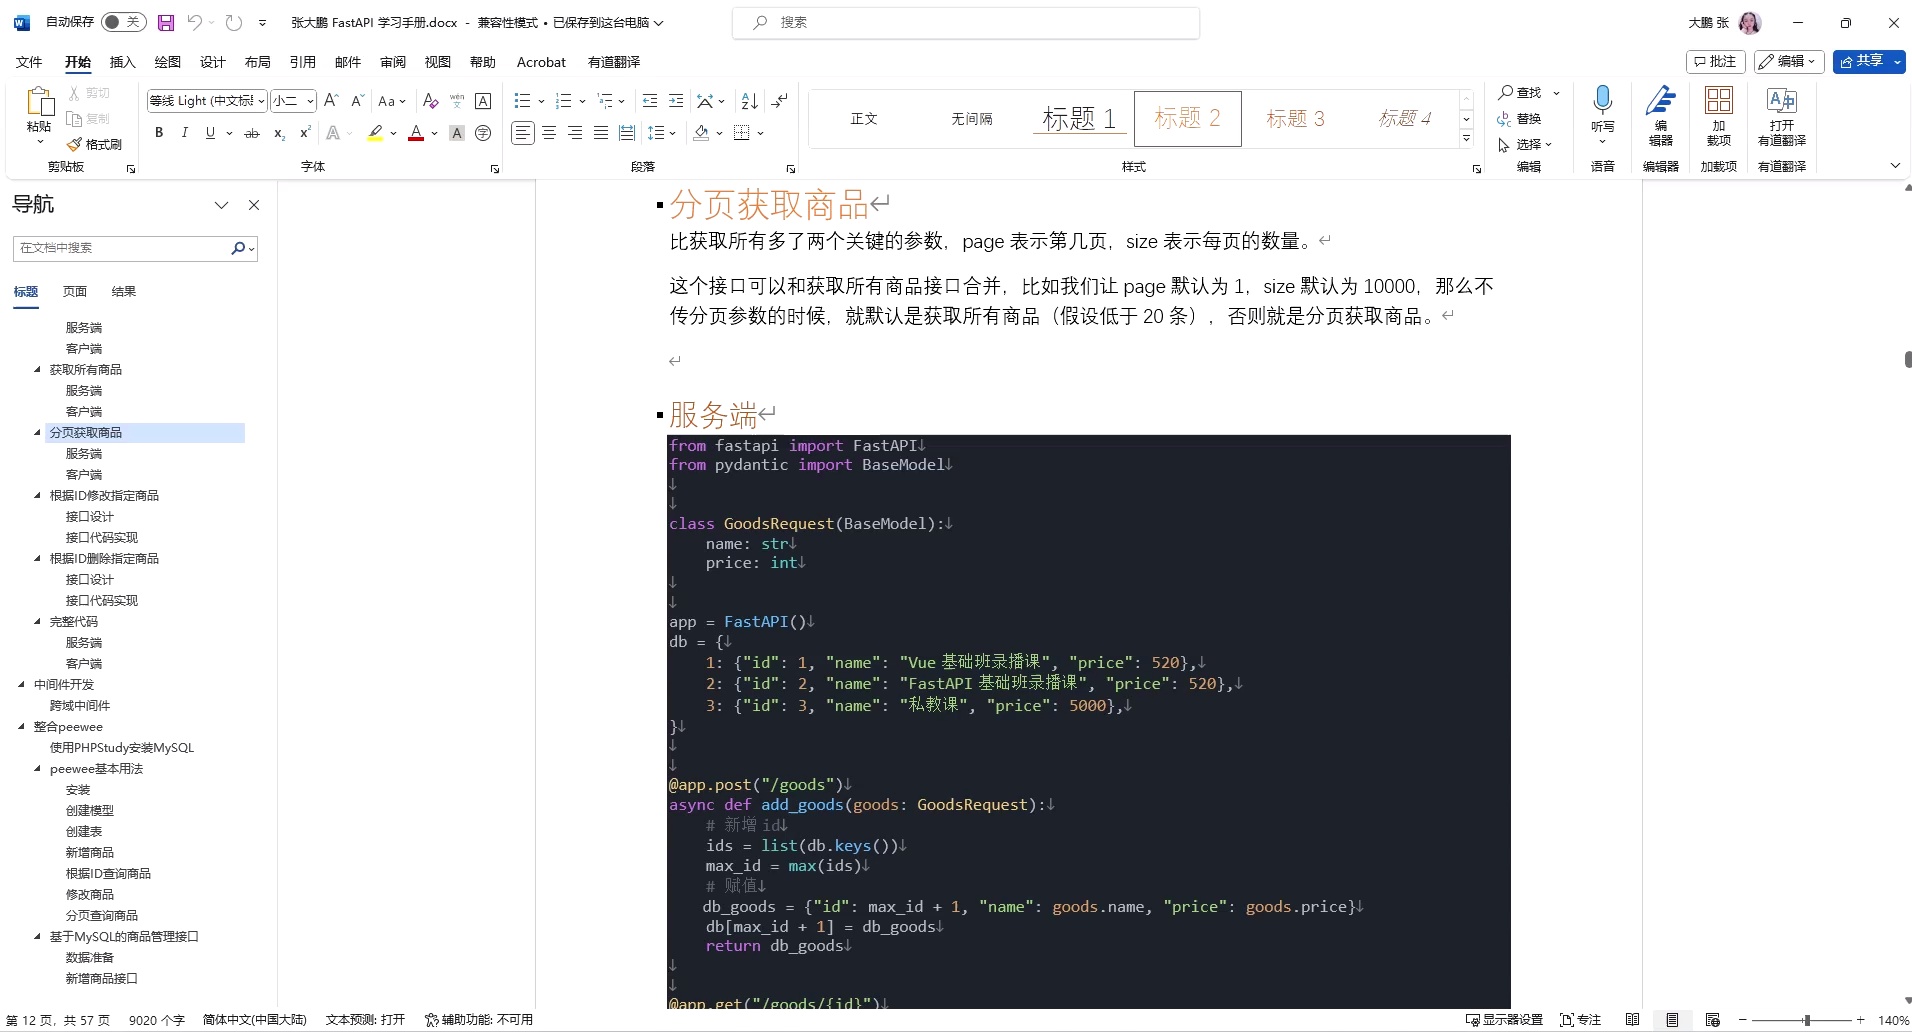Viewport: 1912px width, 1032px height.
Task: Open Add-ins (加载项) from the ribbon
Action: tap(1719, 118)
